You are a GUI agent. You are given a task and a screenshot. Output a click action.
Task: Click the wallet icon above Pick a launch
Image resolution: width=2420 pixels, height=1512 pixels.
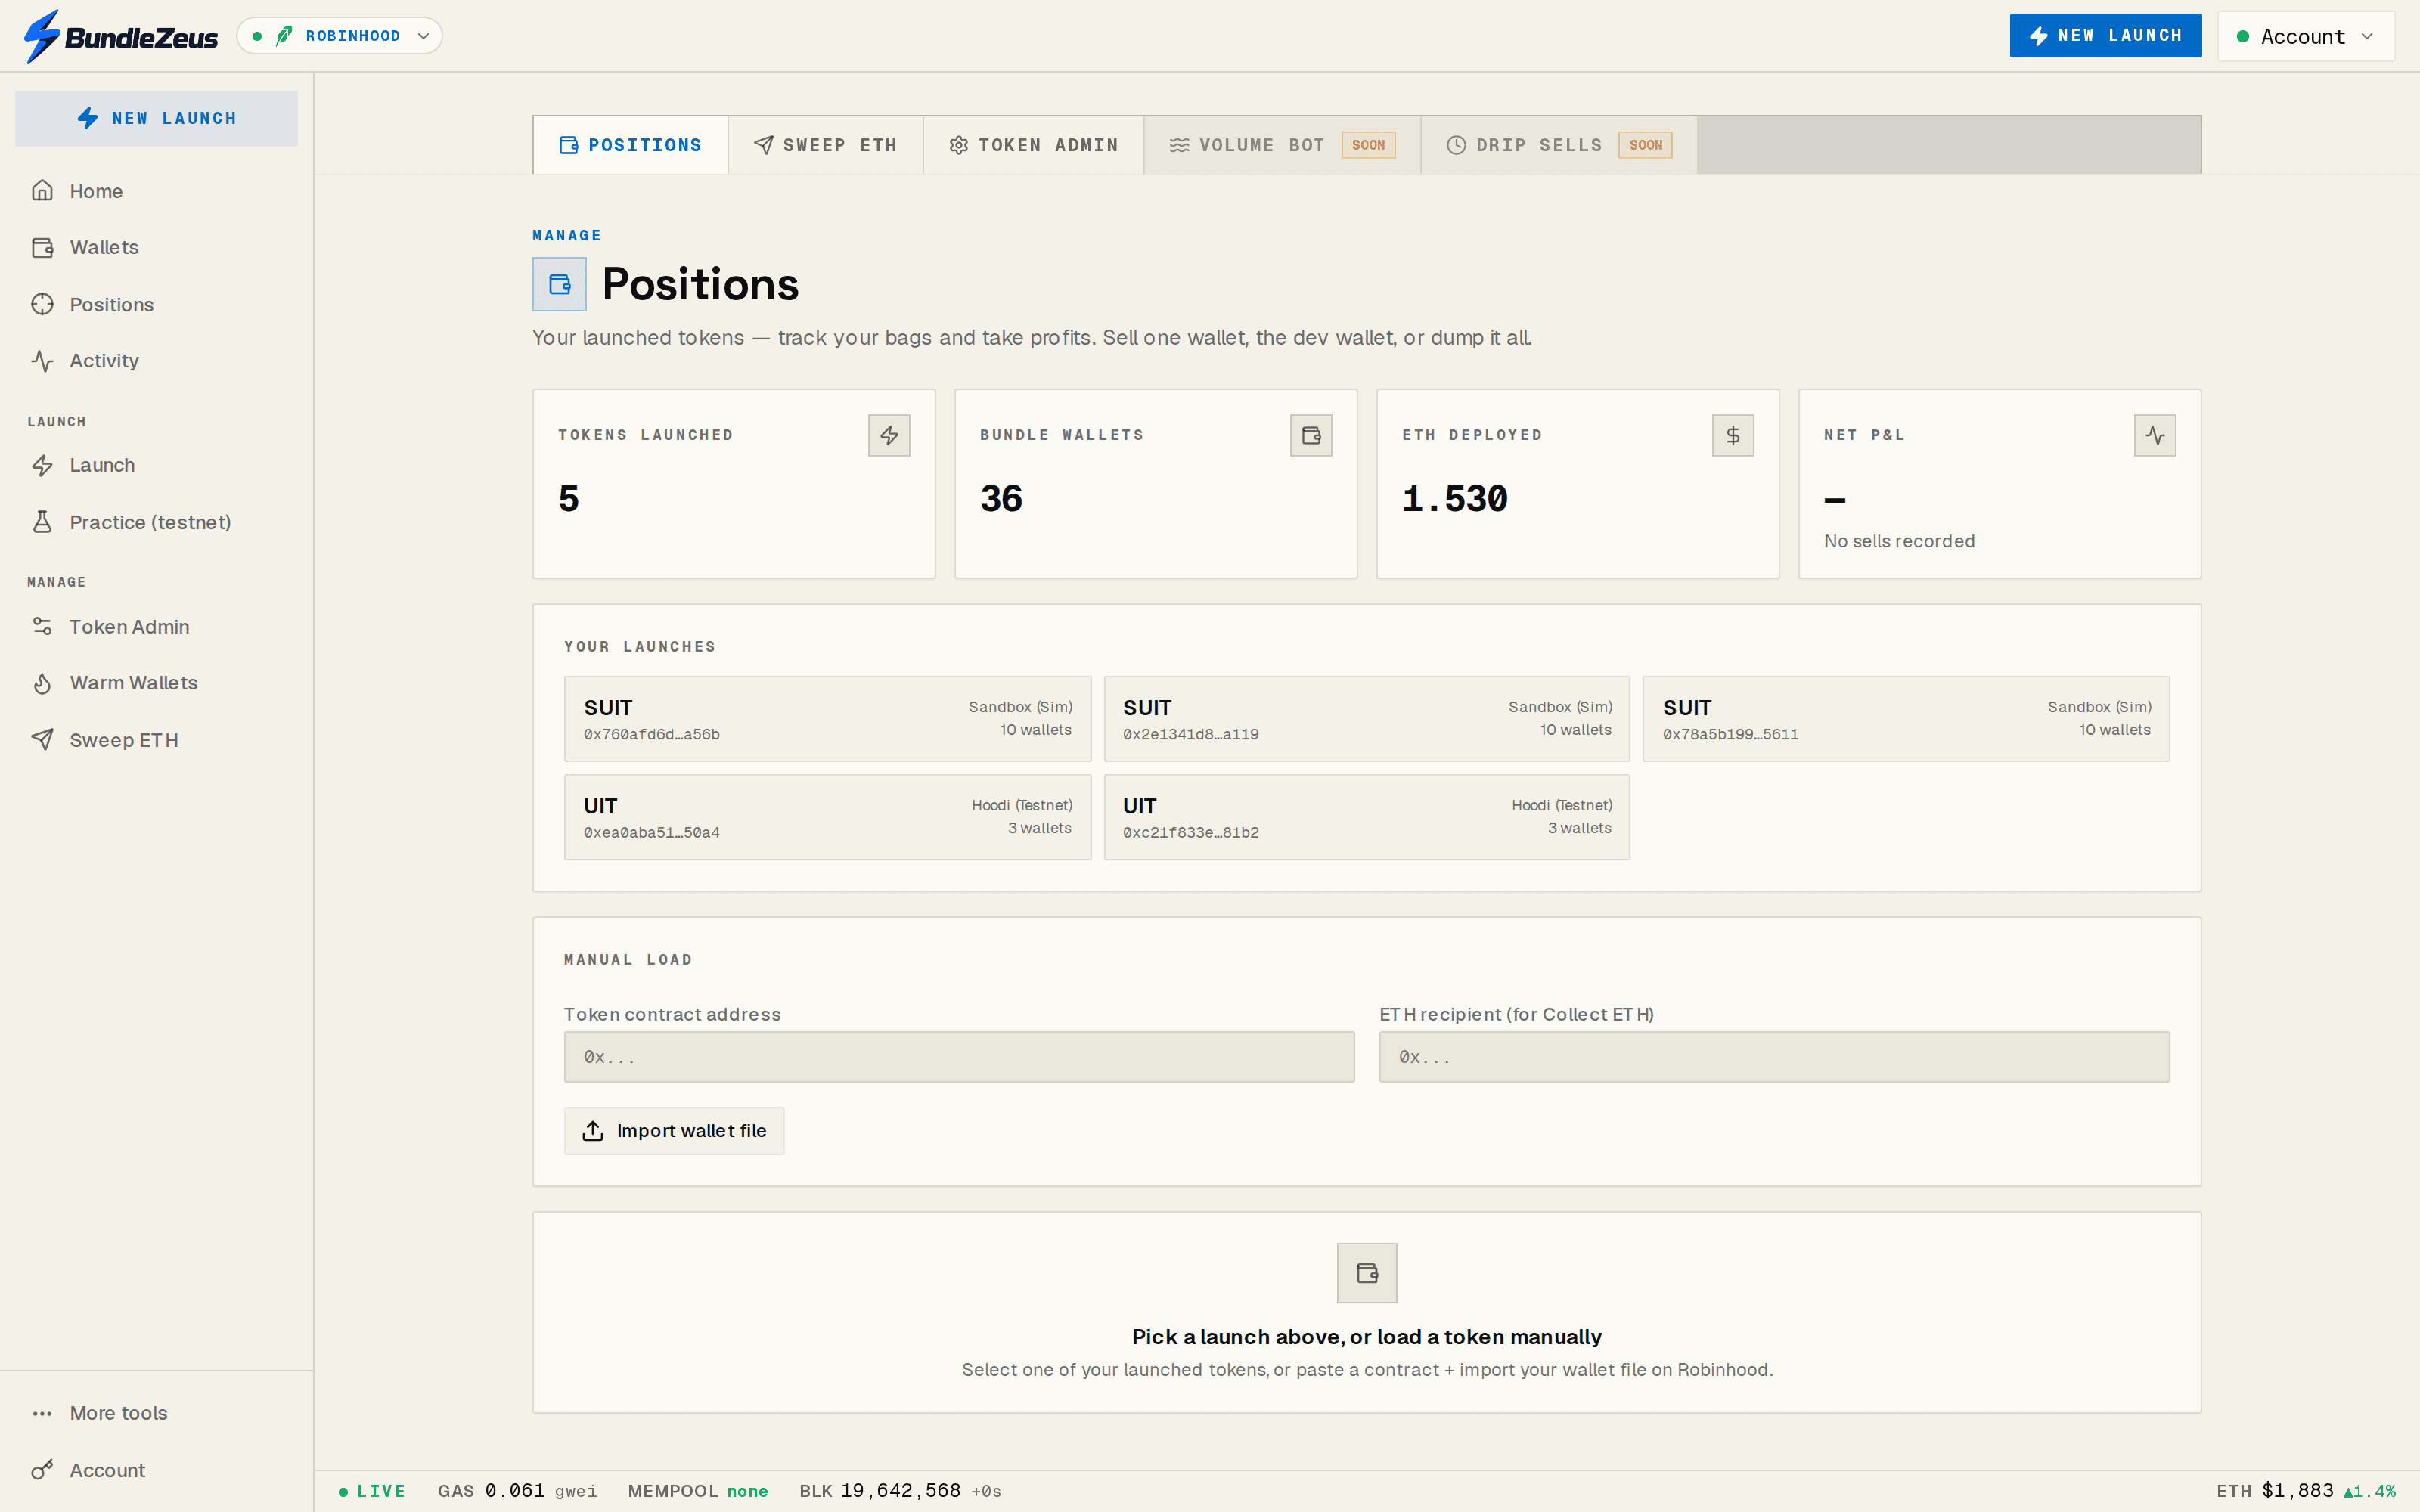1367,1273
